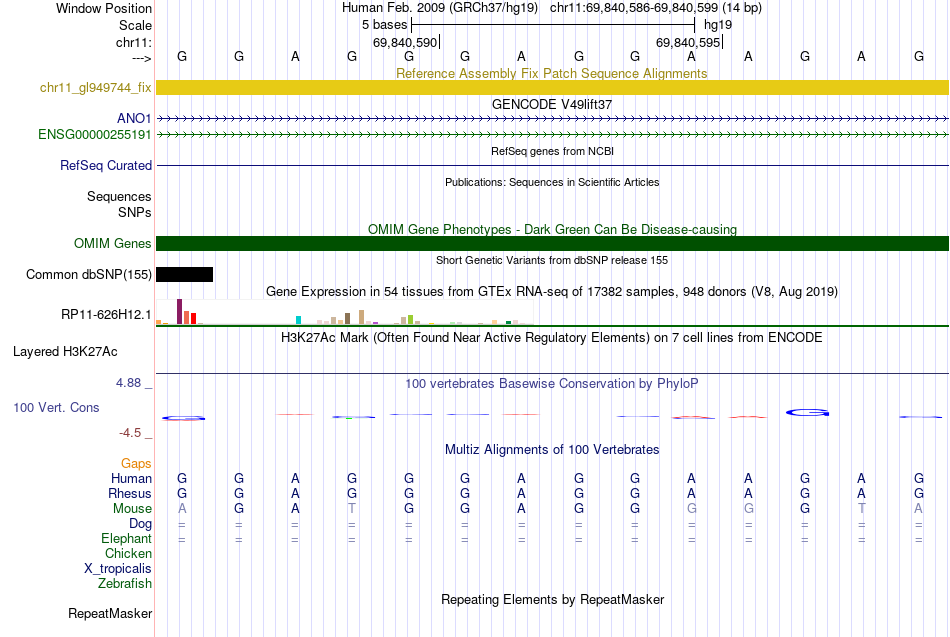This screenshot has height=637, width=950.
Task: Click the Rhesus alignment row label
Action: click(130, 493)
